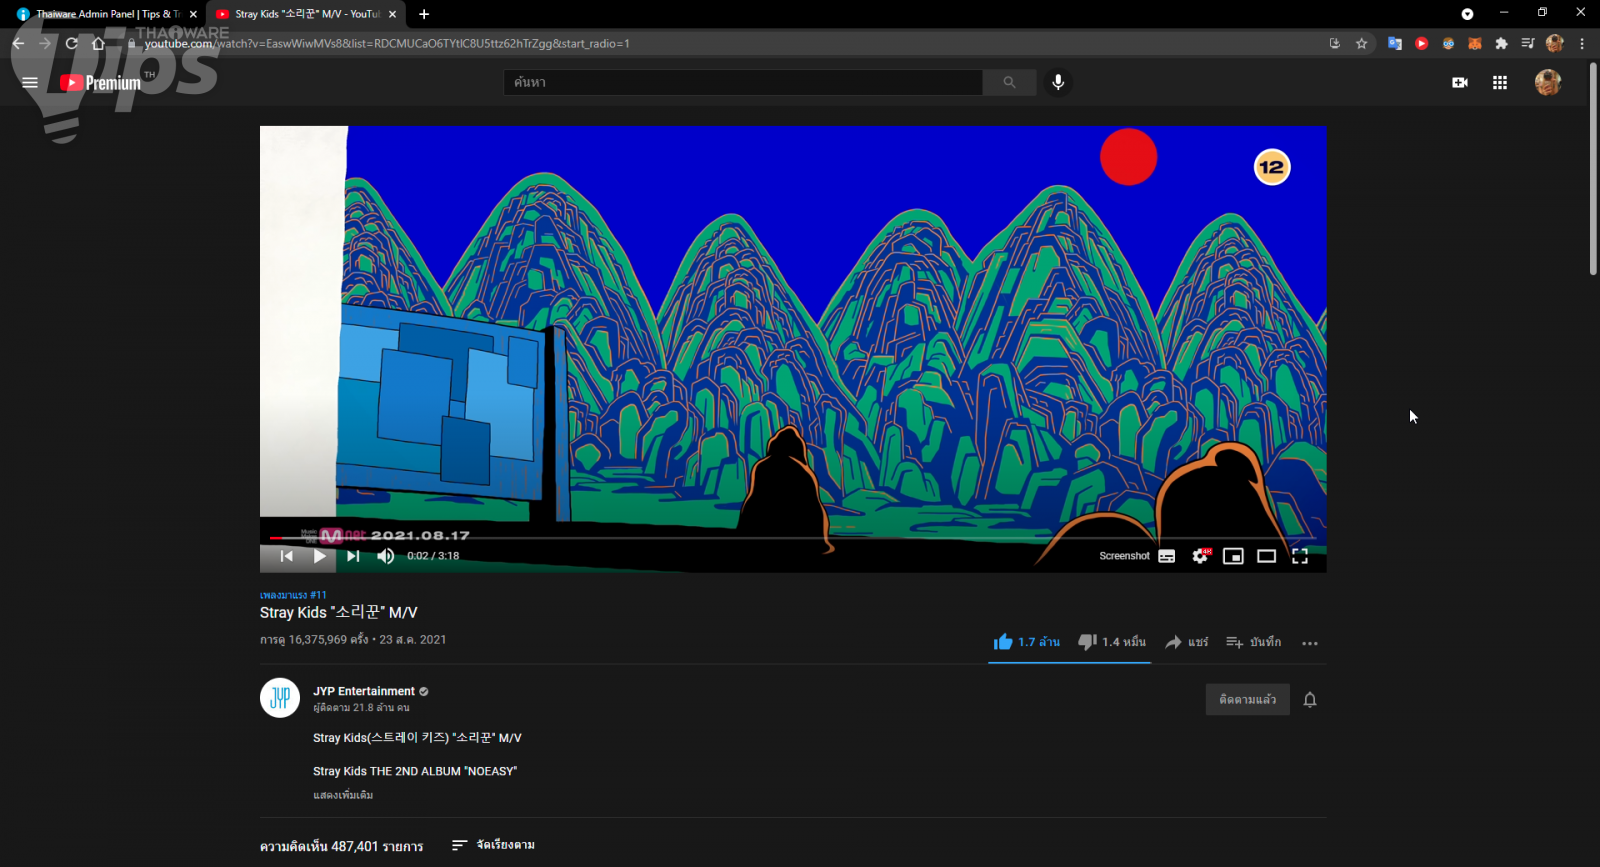Click the subscribed button ติดตามแล้ว
The height and width of the screenshot is (867, 1600).
(x=1247, y=700)
